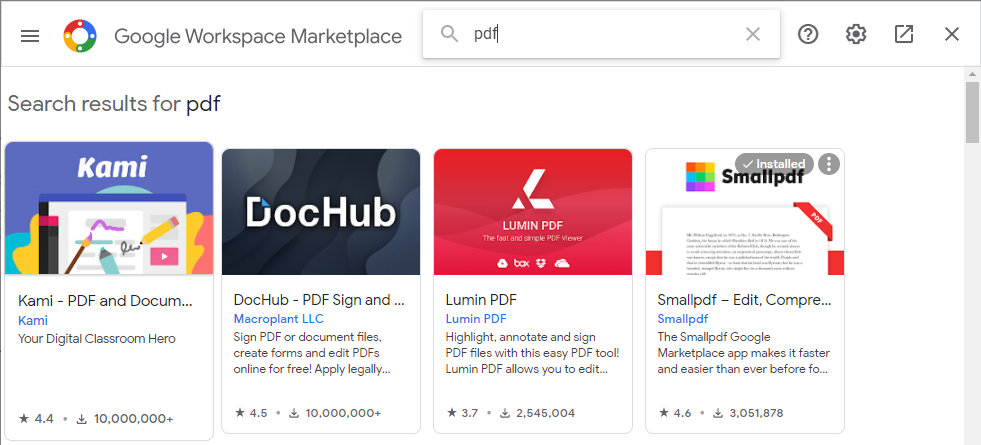Open the blue Smallpdf developer link
The image size is (981, 445).
coord(683,319)
